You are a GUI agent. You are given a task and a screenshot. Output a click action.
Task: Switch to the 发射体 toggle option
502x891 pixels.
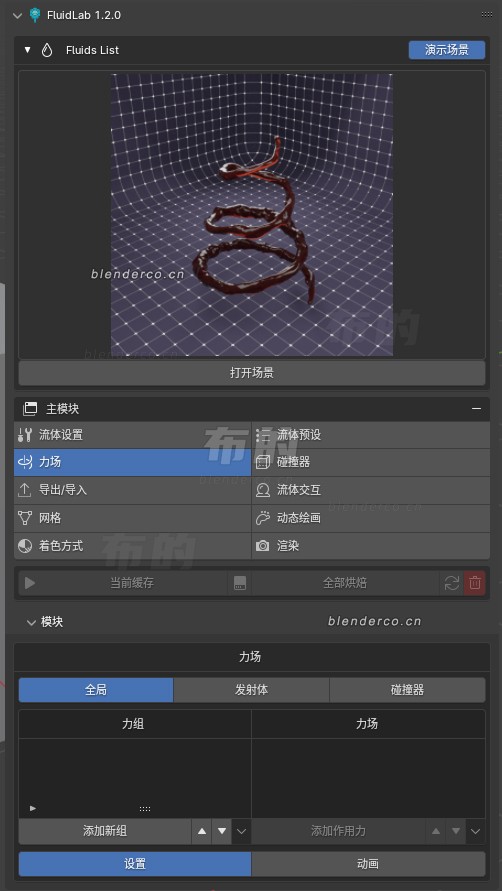251,690
